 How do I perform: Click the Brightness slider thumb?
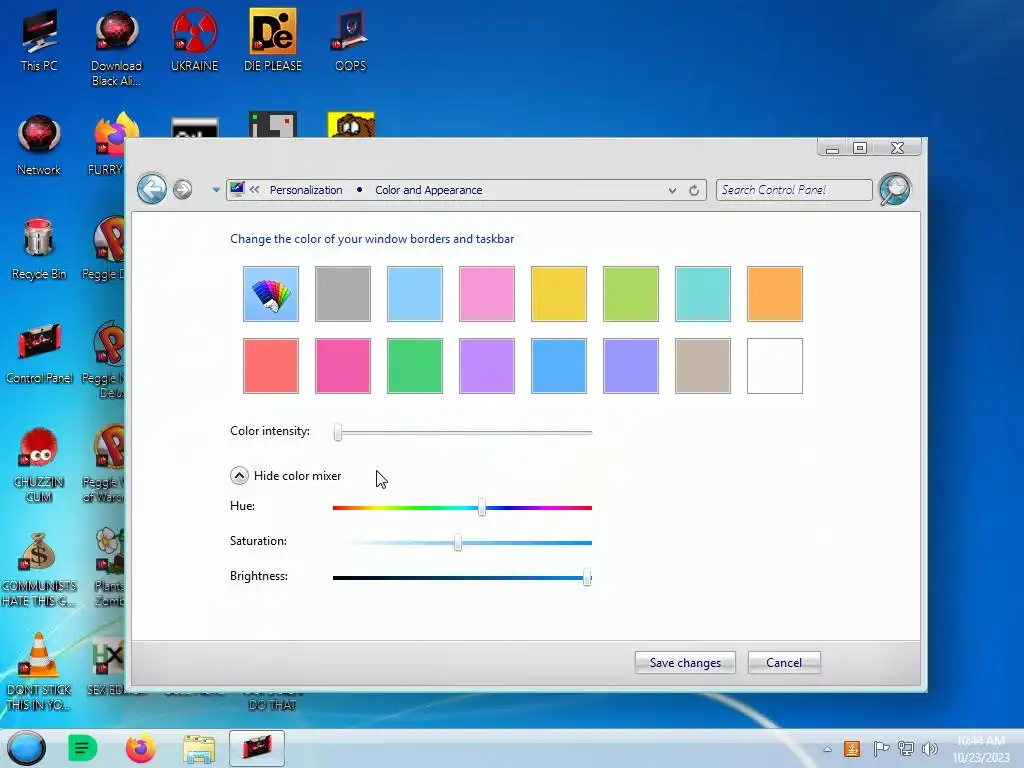click(x=587, y=577)
